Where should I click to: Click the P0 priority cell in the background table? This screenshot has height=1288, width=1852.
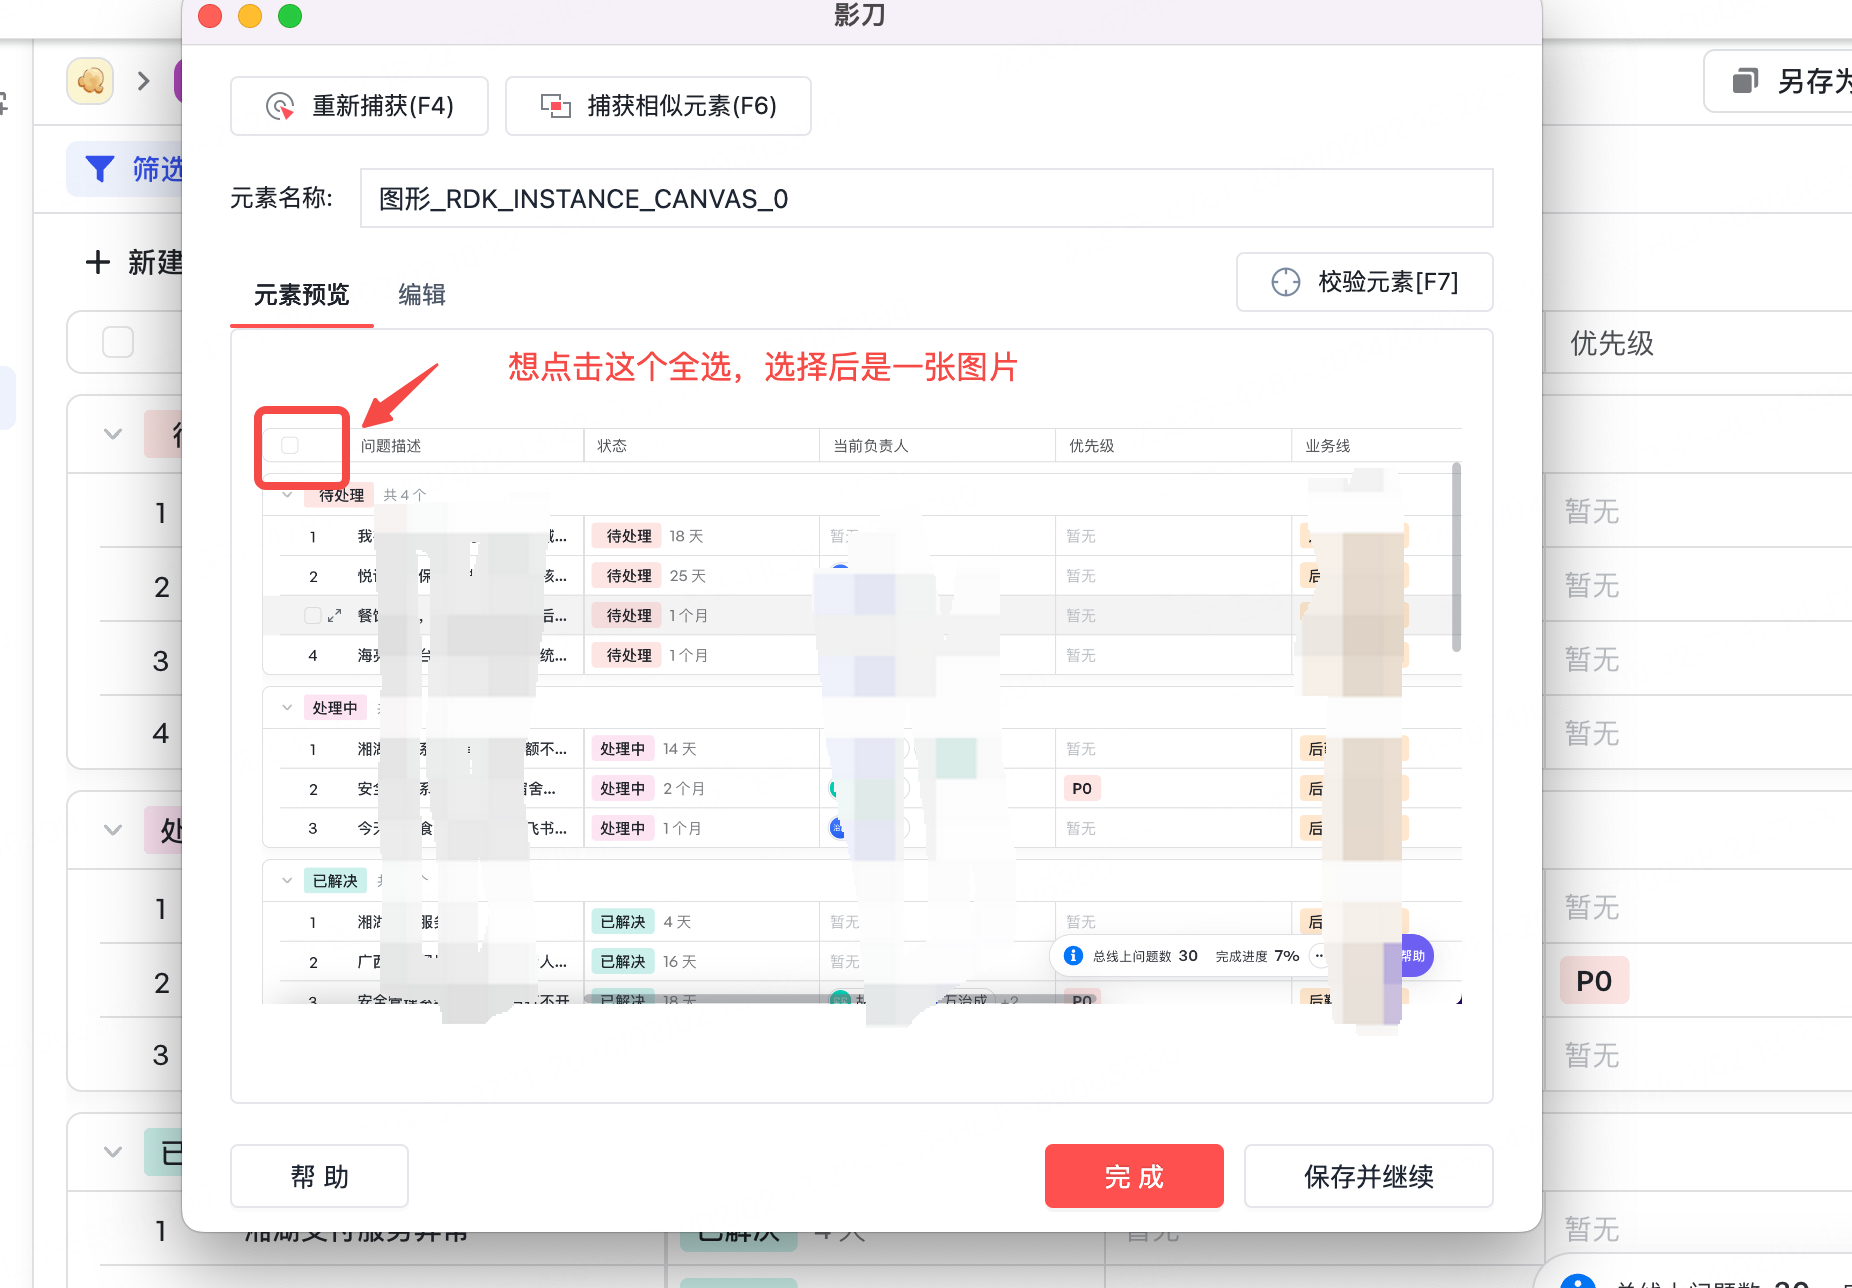point(1594,981)
